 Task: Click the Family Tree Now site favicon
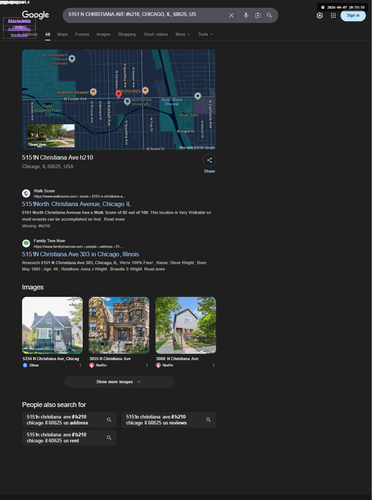coord(26,243)
